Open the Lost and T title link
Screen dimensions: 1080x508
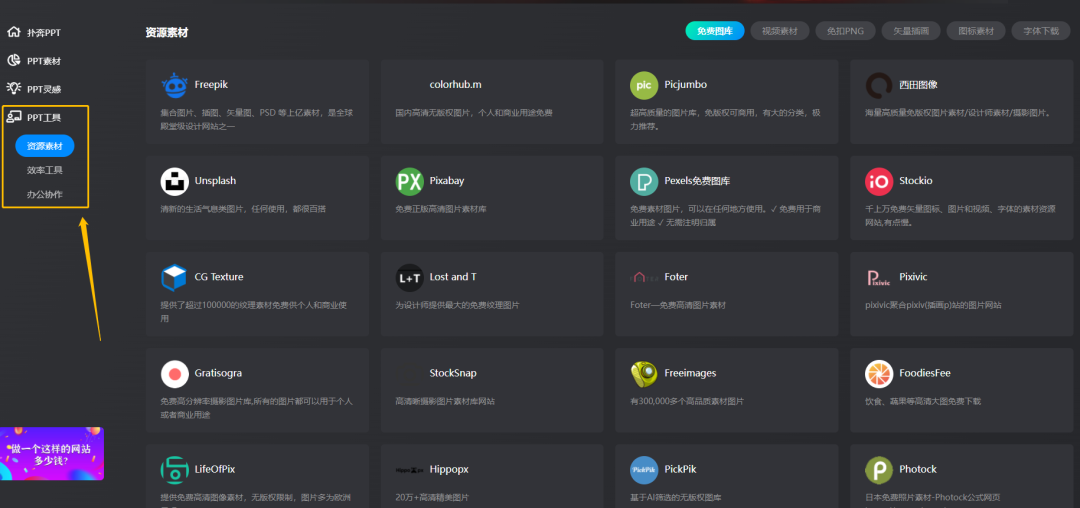tap(453, 277)
